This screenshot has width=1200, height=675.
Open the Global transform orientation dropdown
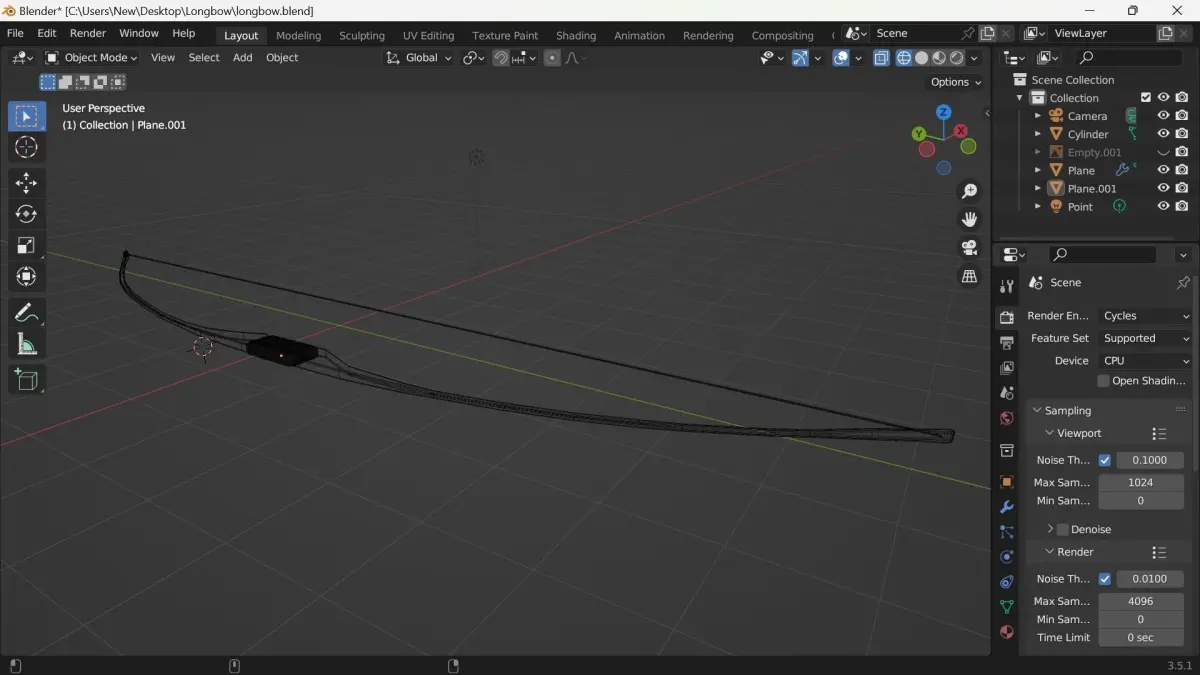coord(420,58)
